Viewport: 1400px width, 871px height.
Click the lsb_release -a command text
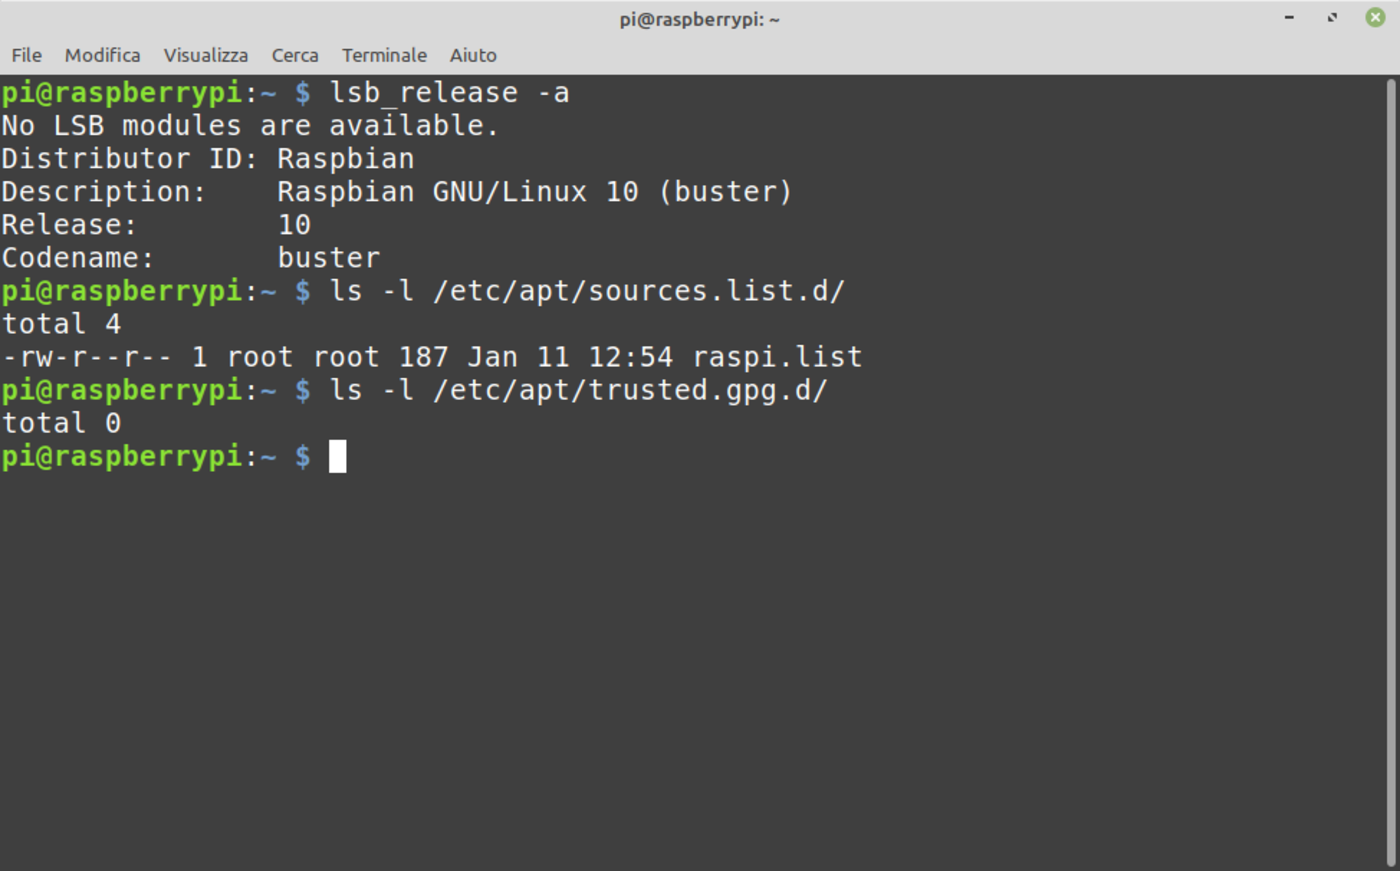click(450, 92)
